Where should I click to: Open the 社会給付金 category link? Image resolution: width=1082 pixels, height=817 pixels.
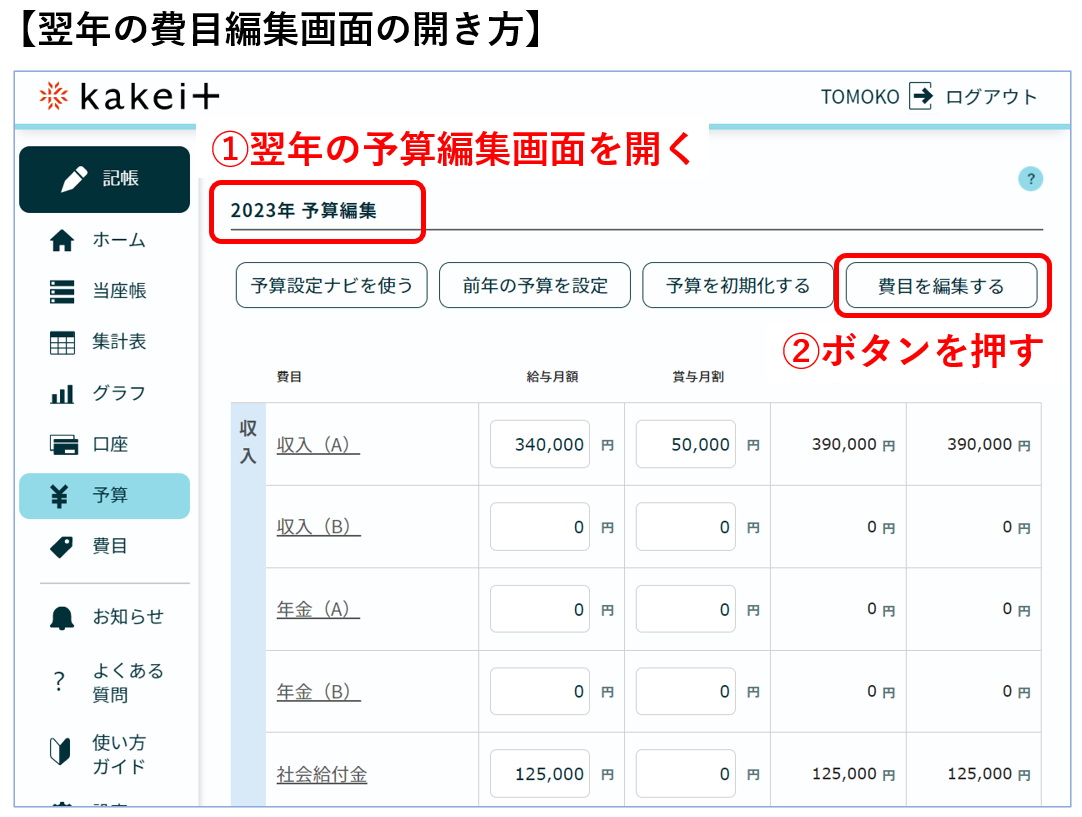point(321,774)
